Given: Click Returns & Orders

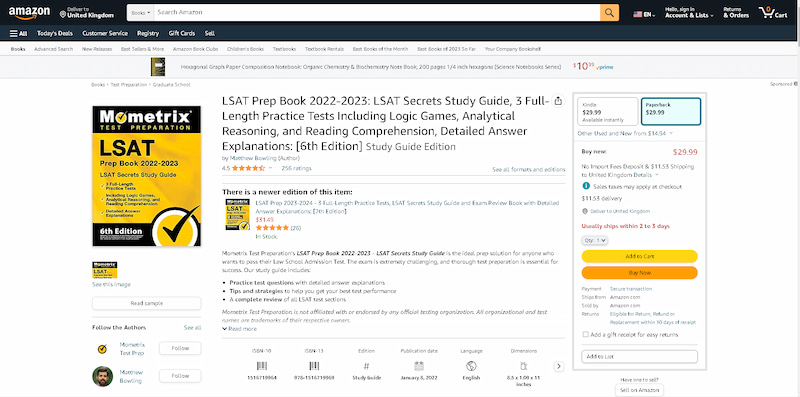Looking at the screenshot, I should click(x=736, y=13).
